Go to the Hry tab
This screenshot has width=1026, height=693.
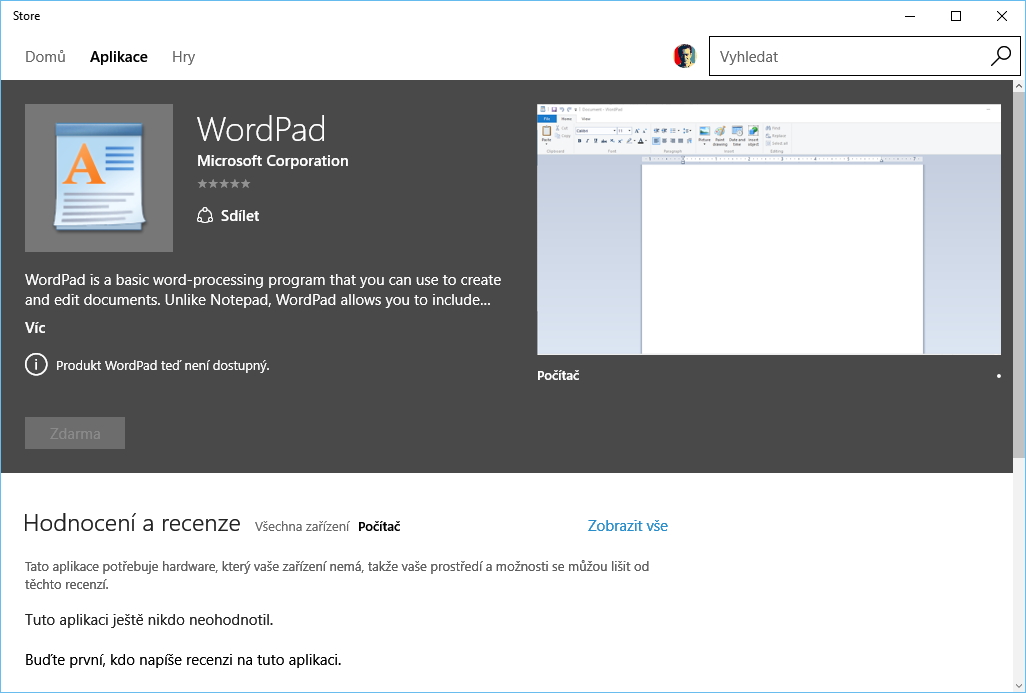point(183,57)
